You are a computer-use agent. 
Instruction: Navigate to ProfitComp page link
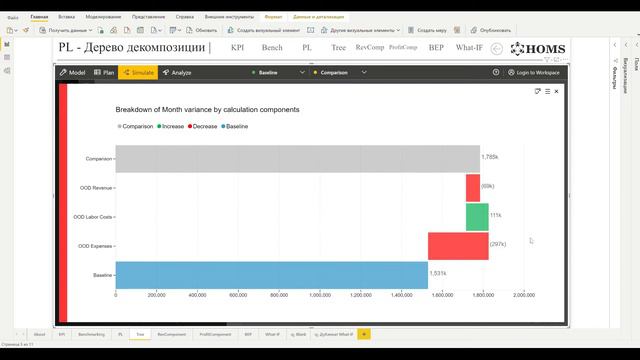point(403,47)
